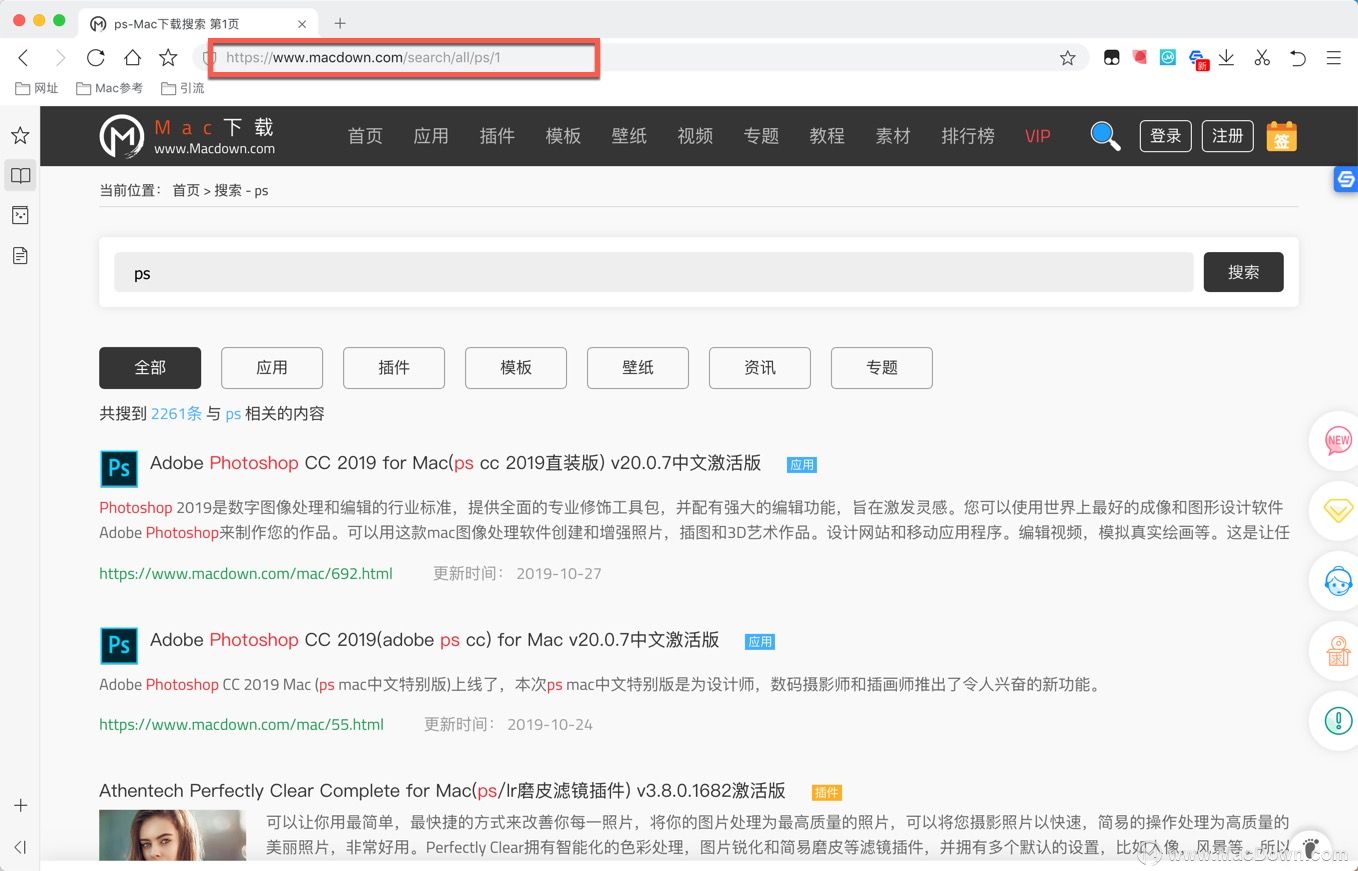Click the Athentech result portrait thumbnail
Viewport: 1358px width, 871px height.
[x=172, y=836]
